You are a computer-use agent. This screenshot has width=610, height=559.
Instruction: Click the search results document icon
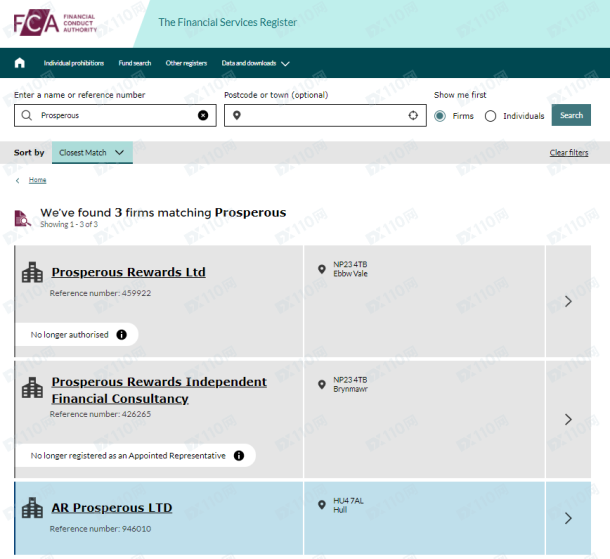(x=22, y=218)
